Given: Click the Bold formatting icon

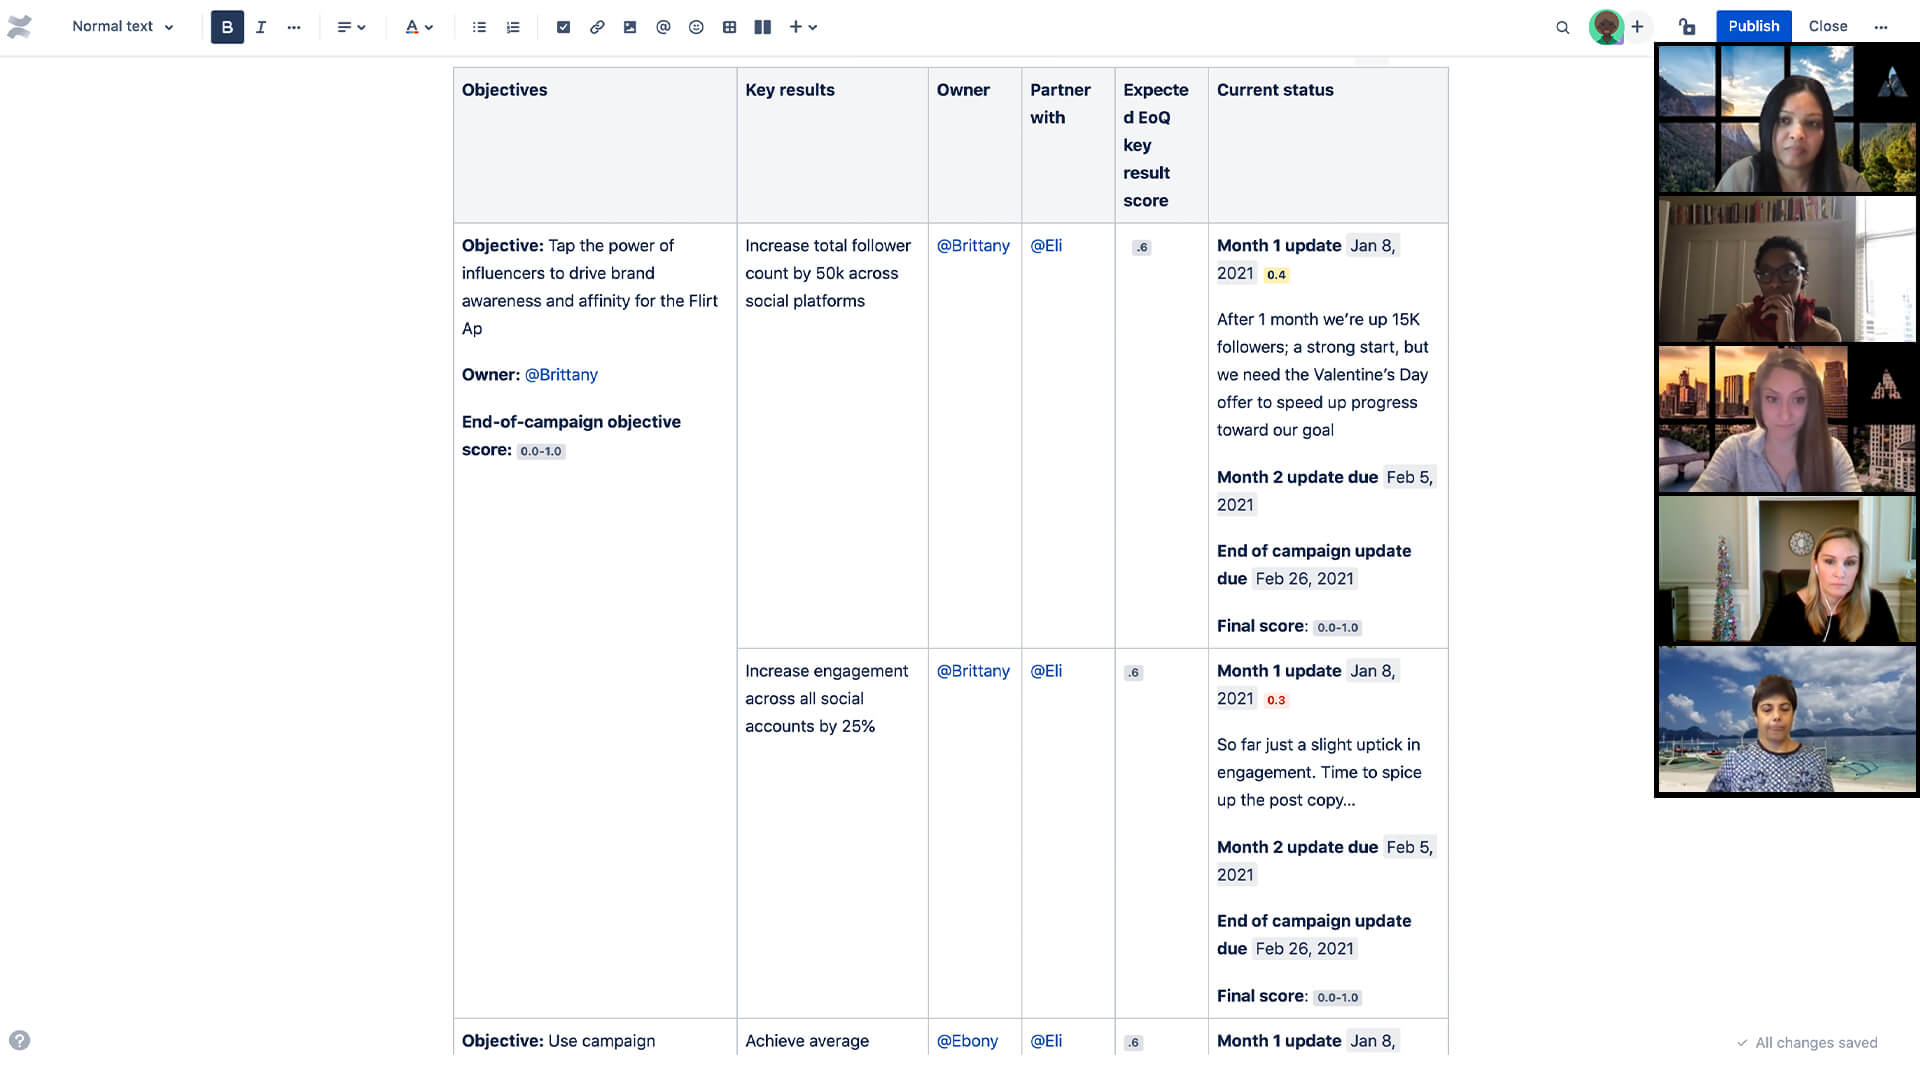Looking at the screenshot, I should point(225,26).
